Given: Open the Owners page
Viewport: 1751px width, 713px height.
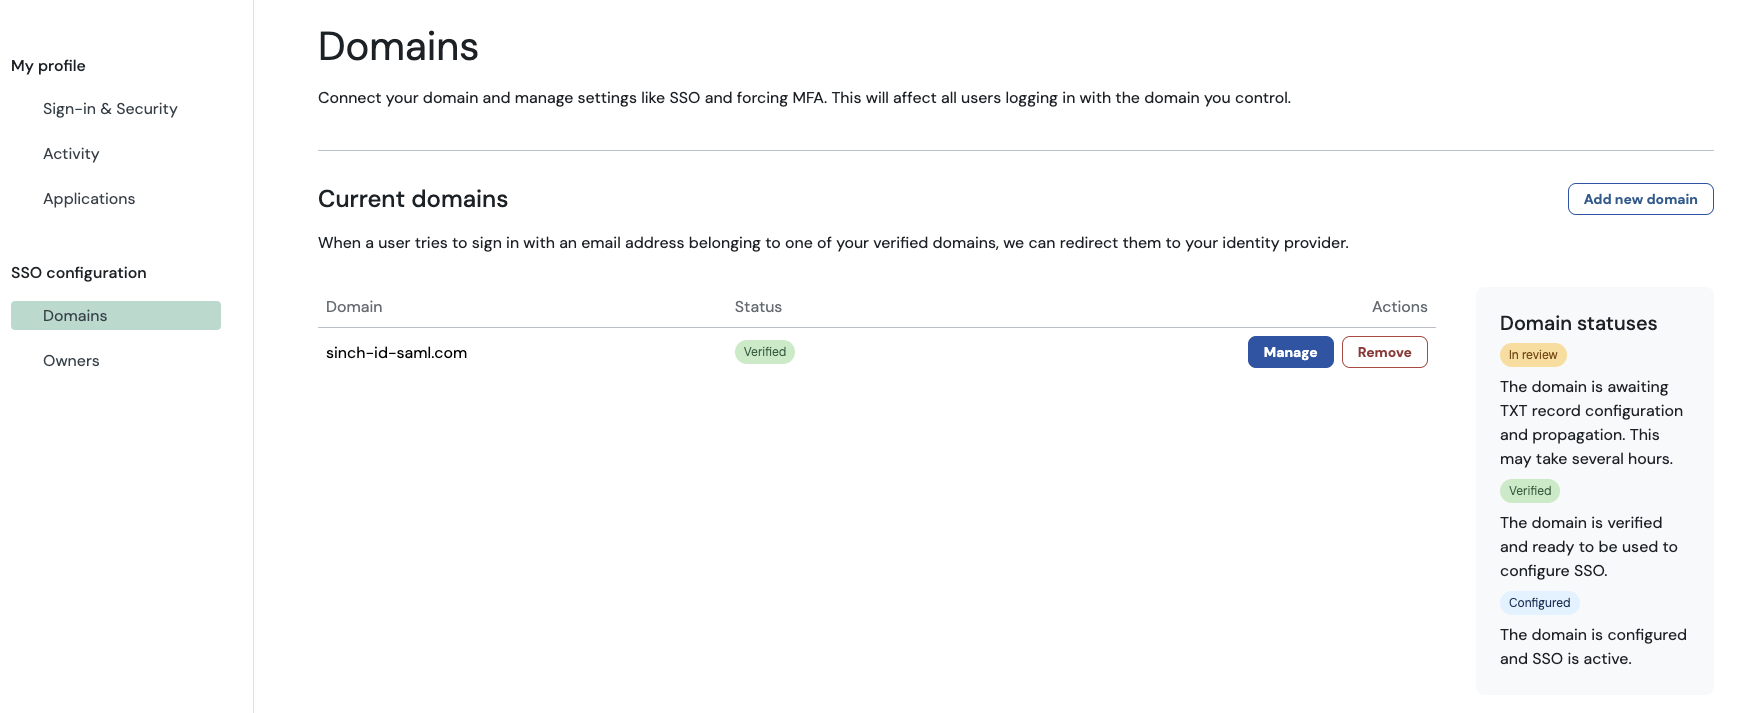Looking at the screenshot, I should (x=71, y=361).
